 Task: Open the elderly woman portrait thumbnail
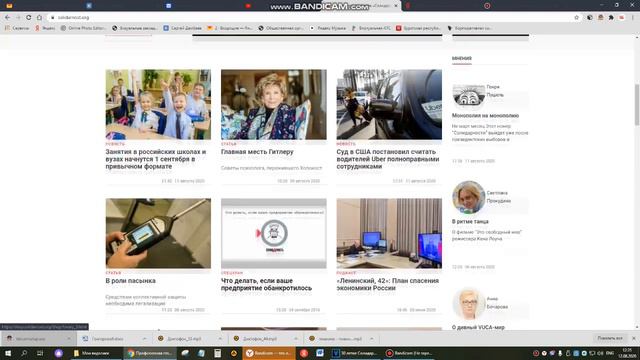click(x=274, y=104)
